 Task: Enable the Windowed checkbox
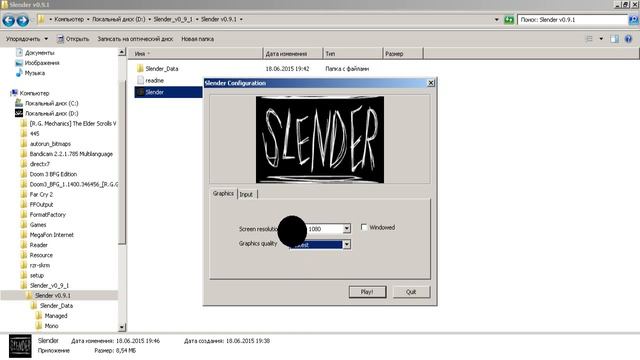click(364, 227)
